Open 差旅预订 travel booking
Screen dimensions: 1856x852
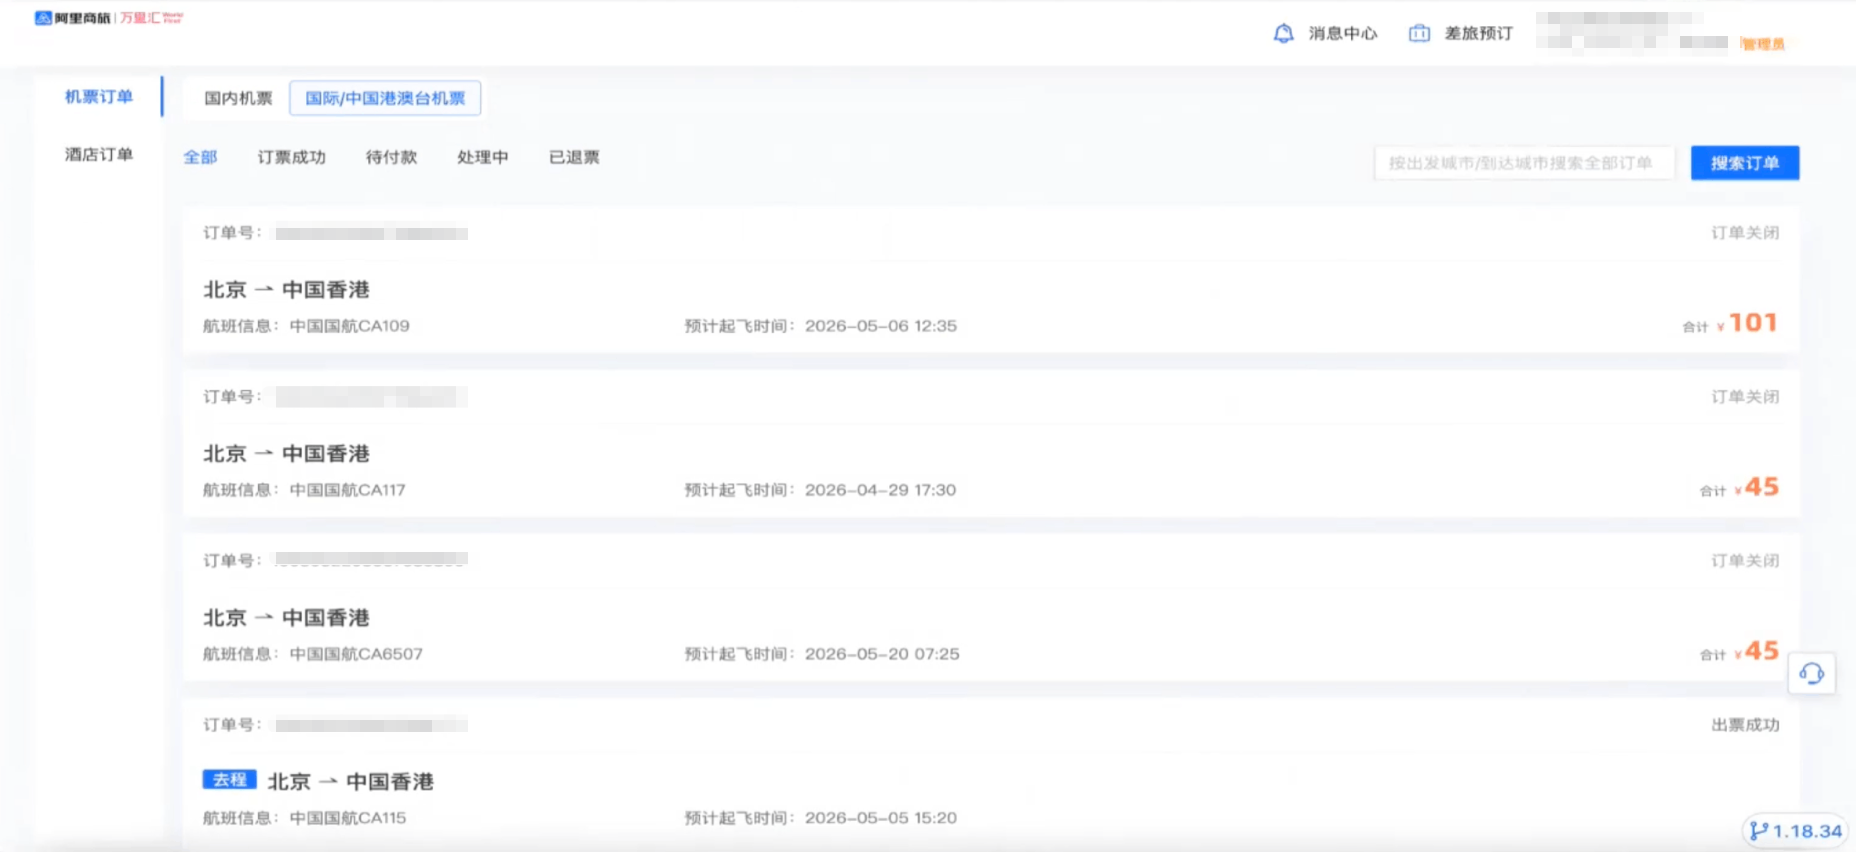(1478, 34)
